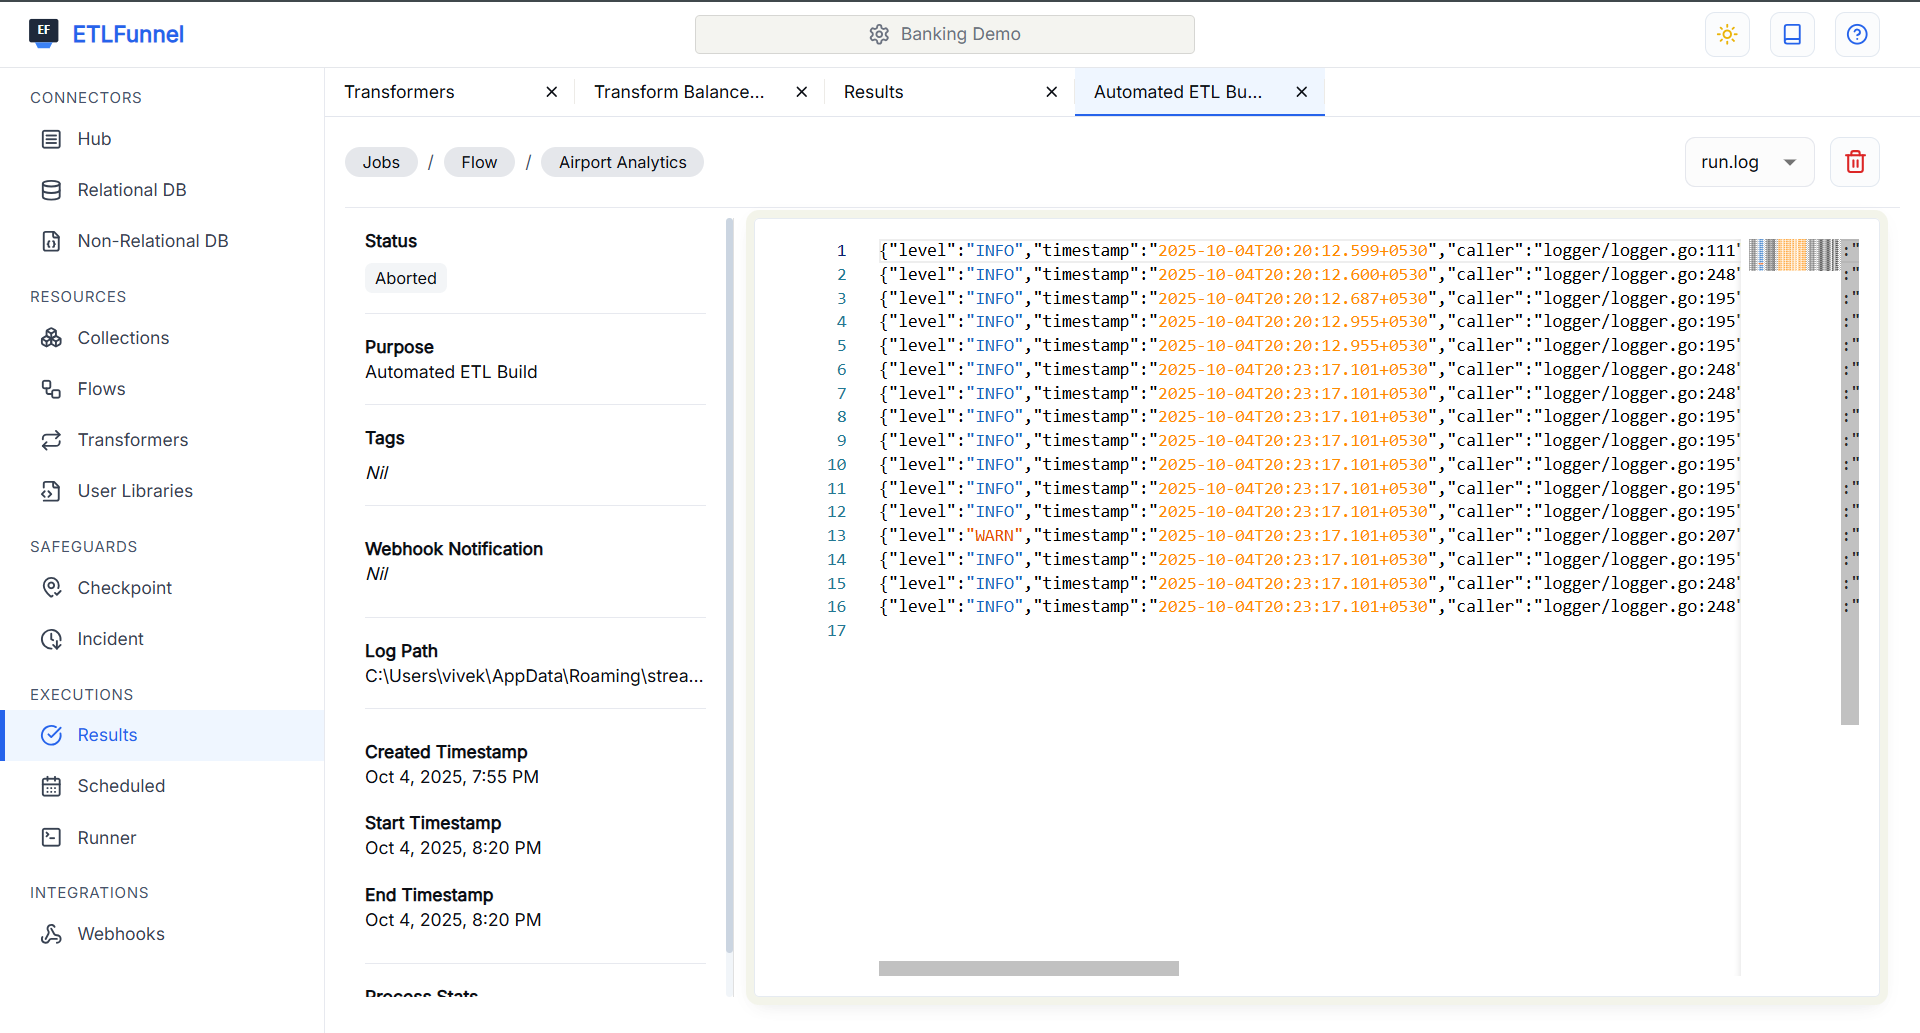1920x1033 pixels.
Task: Open the Jobs breadcrumb link
Action: [380, 161]
